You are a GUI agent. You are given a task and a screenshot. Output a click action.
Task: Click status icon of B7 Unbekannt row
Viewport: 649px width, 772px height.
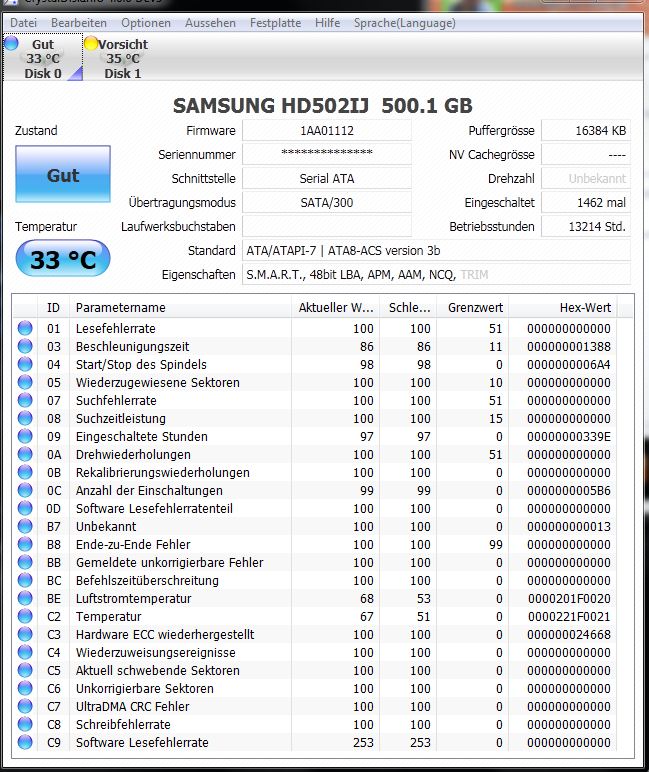pyautogui.click(x=25, y=526)
